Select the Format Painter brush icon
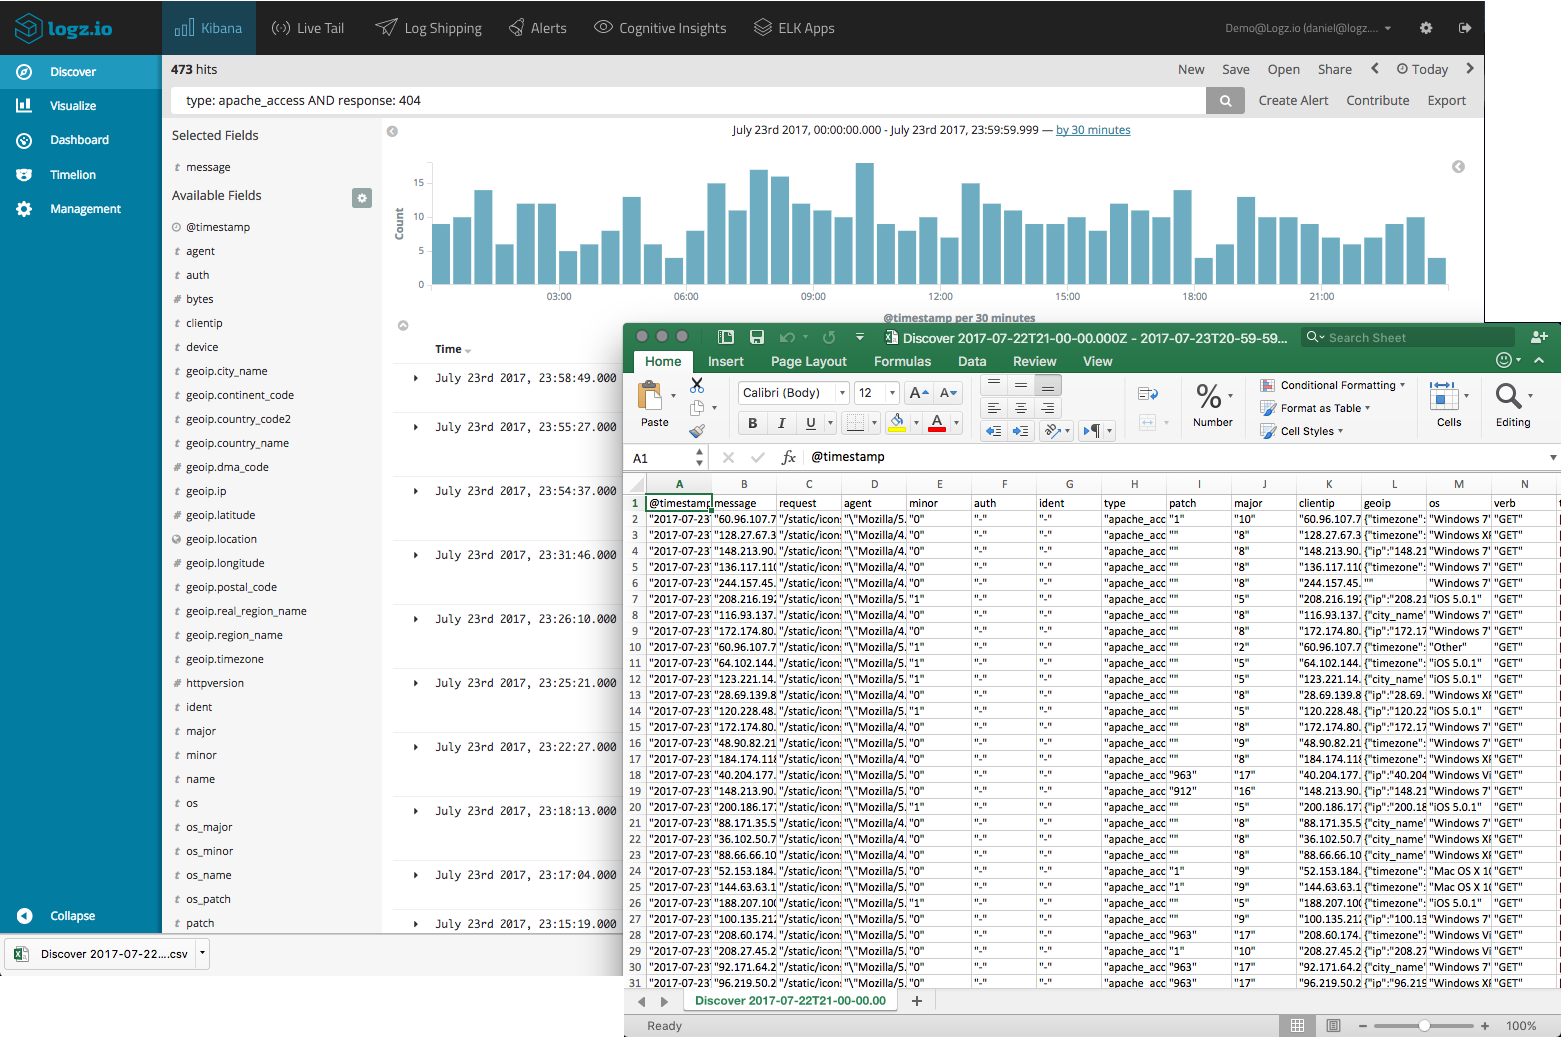Screen dimensions: 1562x1037 click(x=697, y=431)
